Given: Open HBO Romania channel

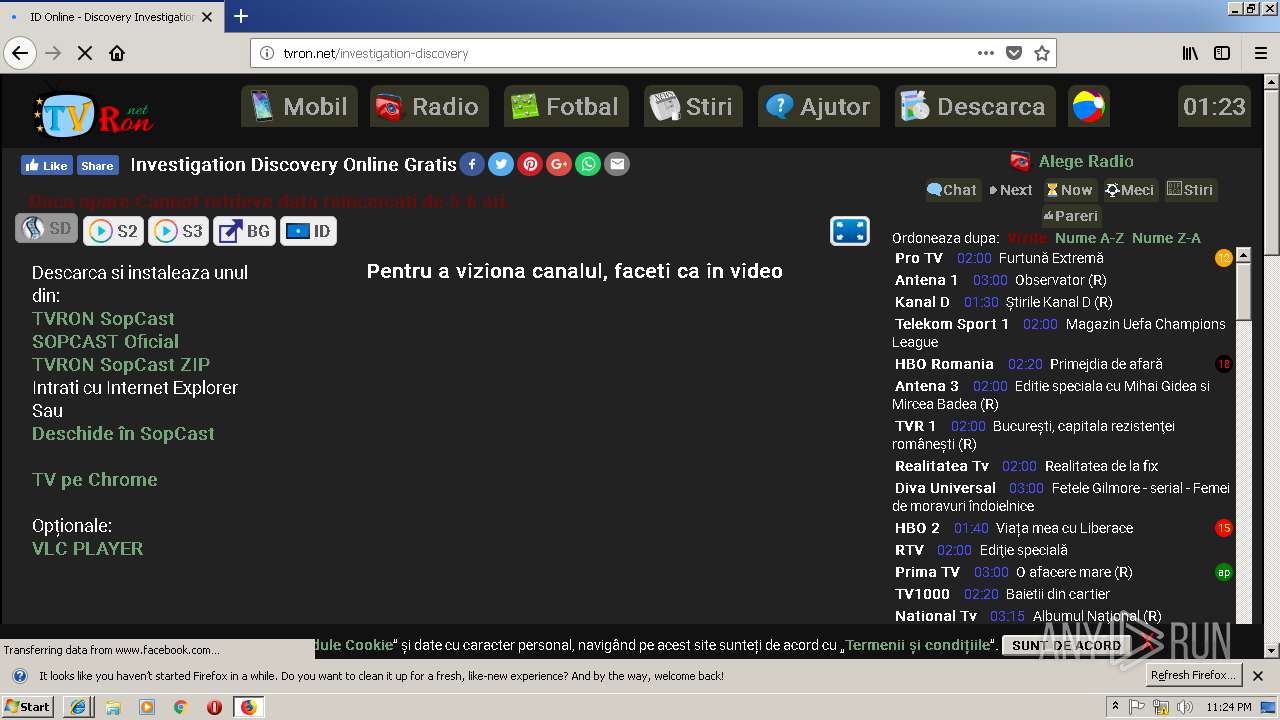Looking at the screenshot, I should [x=944, y=364].
